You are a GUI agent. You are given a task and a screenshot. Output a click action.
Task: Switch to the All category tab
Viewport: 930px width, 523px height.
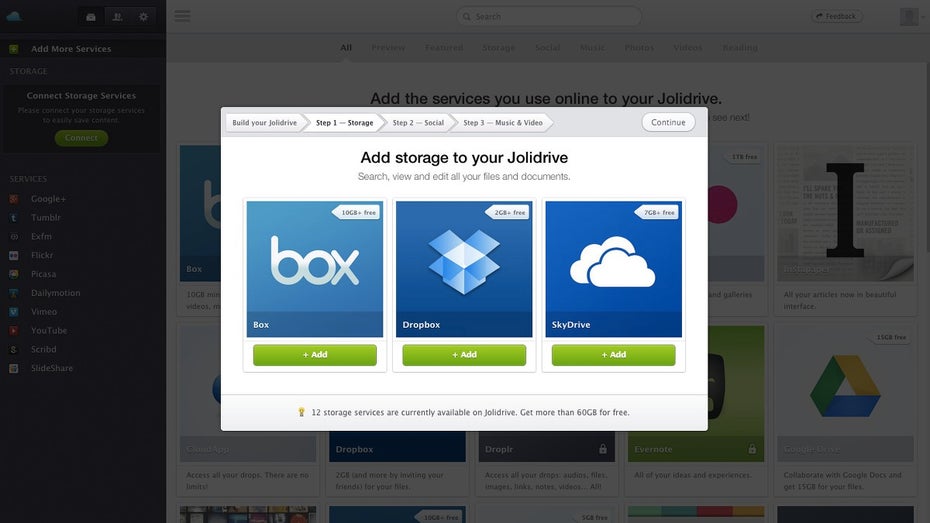[x=346, y=47]
